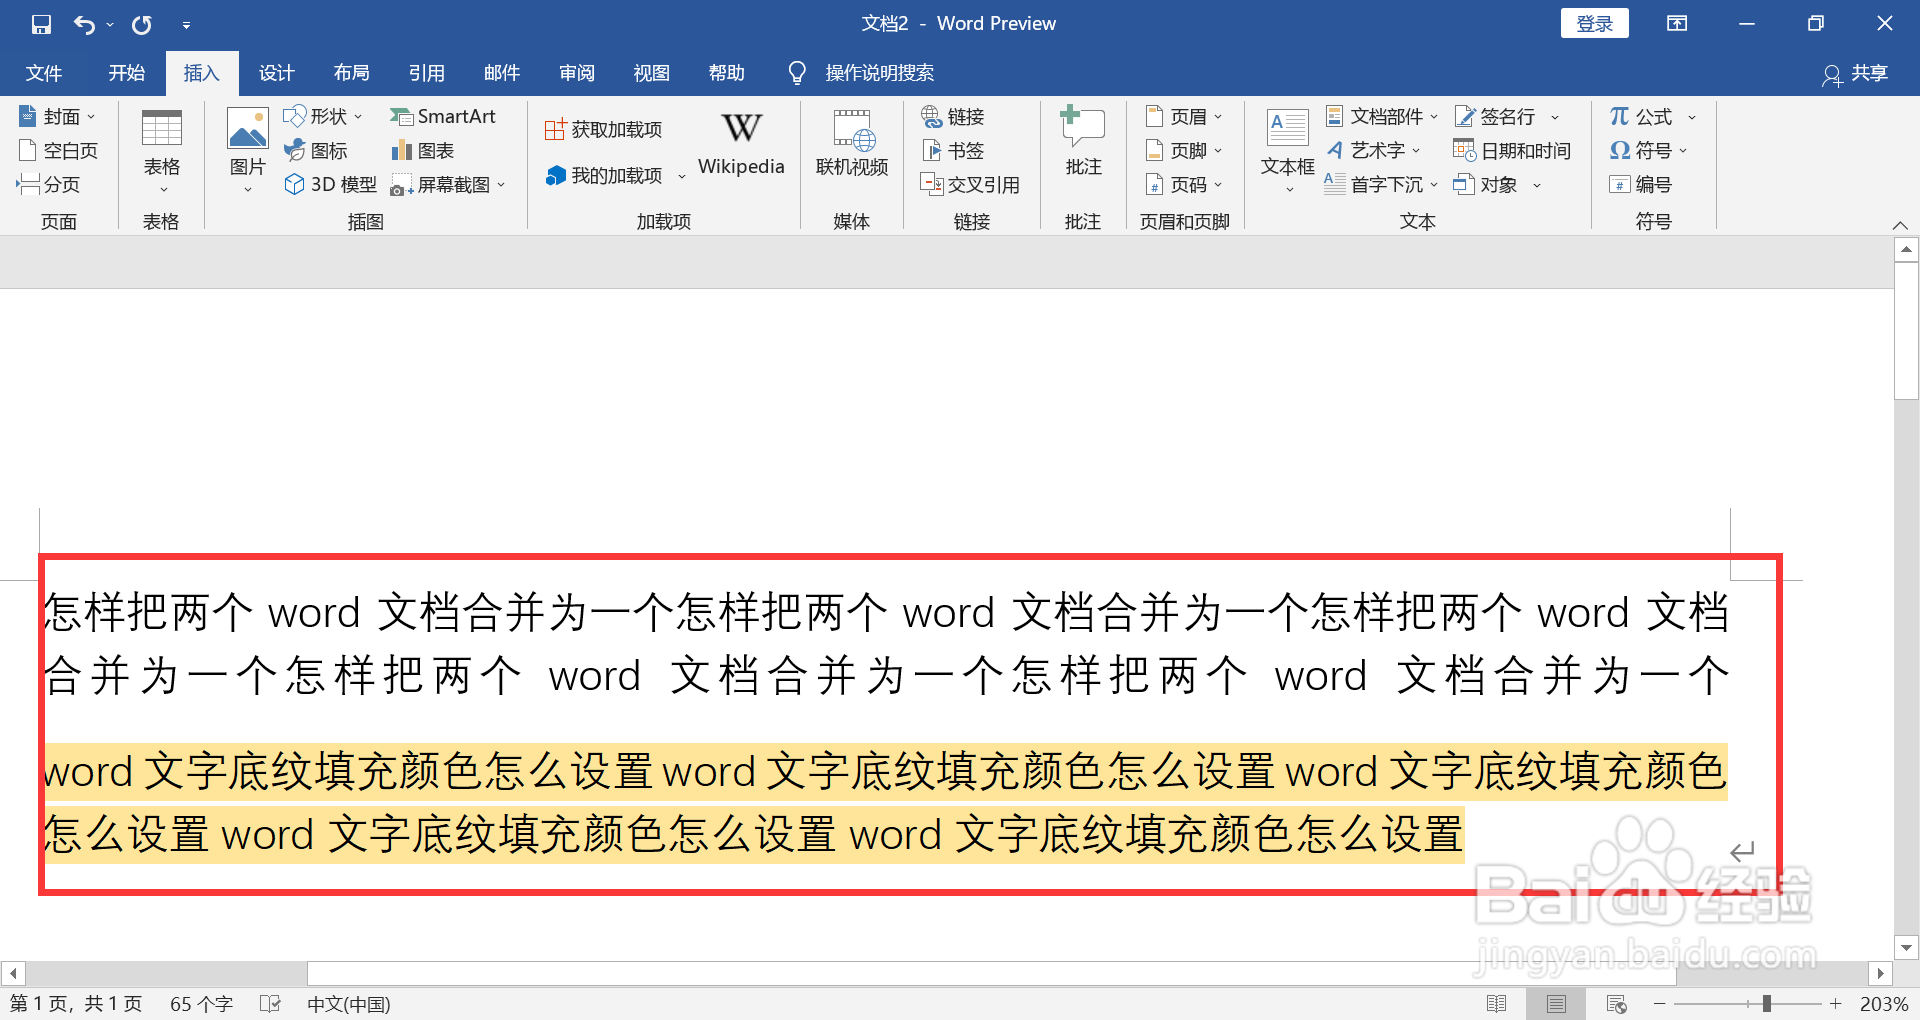The height and width of the screenshot is (1020, 1920).
Task: Click the SmartArt button
Action: pyautogui.click(x=443, y=117)
